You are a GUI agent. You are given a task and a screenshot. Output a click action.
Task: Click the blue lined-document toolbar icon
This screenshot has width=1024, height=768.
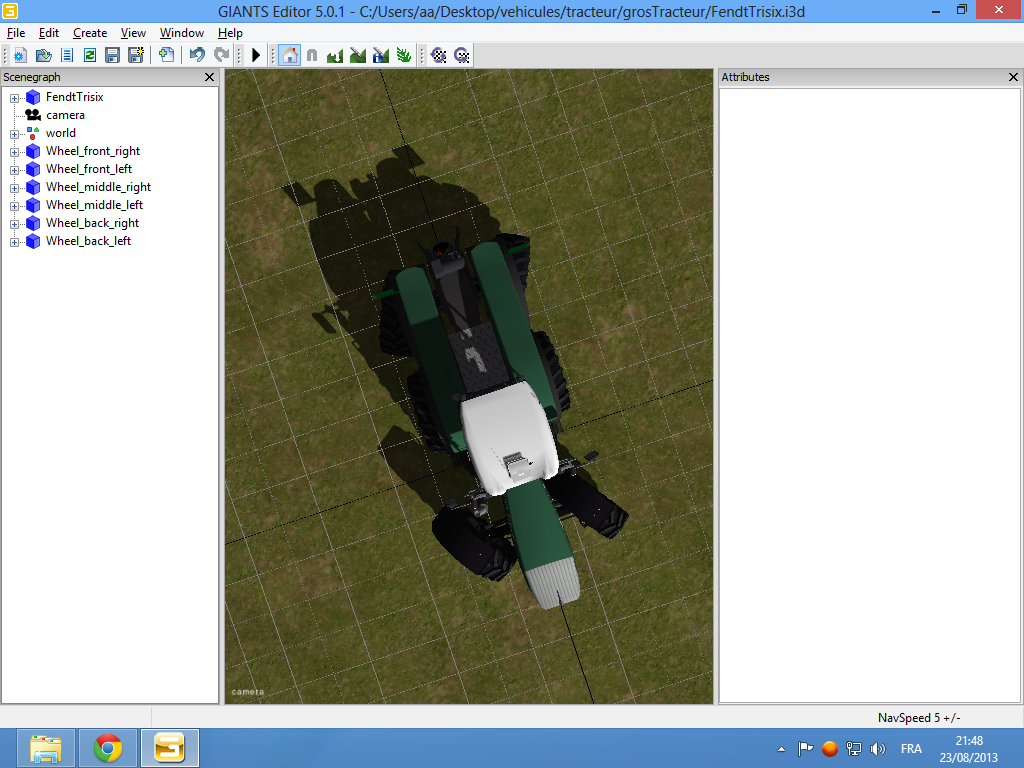click(67, 56)
